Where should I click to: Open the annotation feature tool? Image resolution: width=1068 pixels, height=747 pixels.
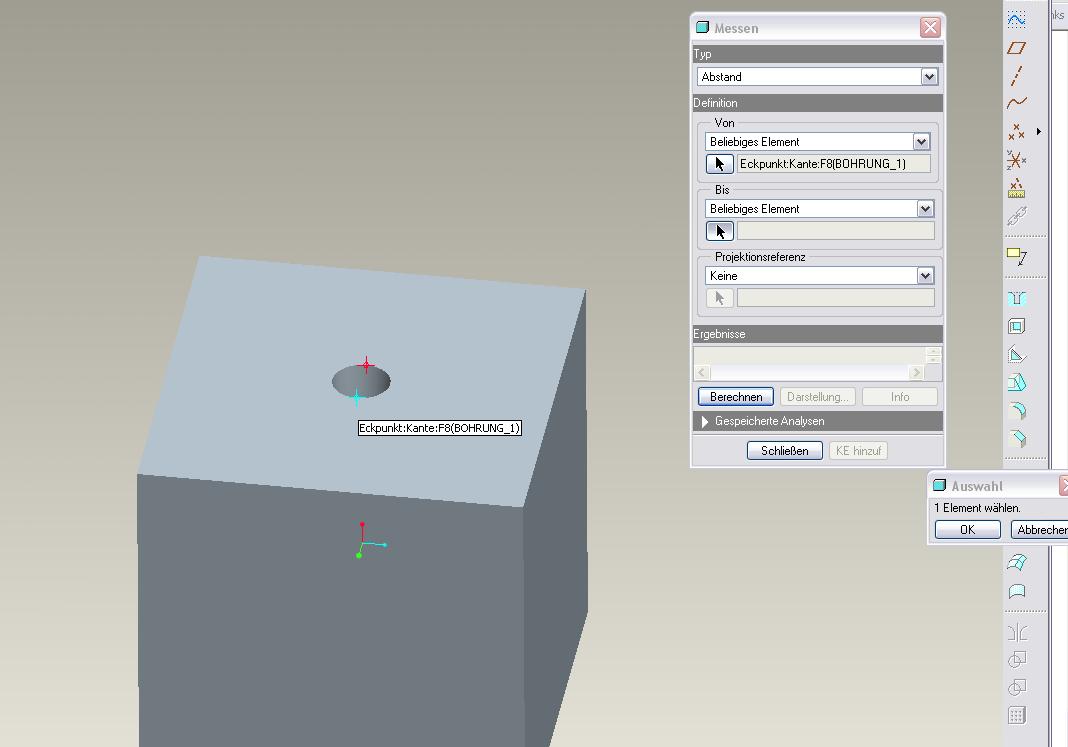coord(1016,256)
